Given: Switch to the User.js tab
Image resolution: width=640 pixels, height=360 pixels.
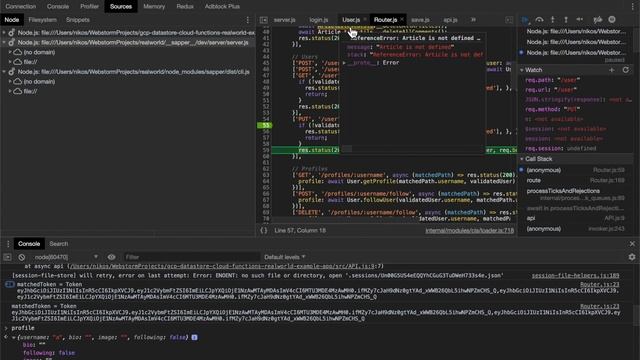Looking at the screenshot, I should (x=351, y=20).
